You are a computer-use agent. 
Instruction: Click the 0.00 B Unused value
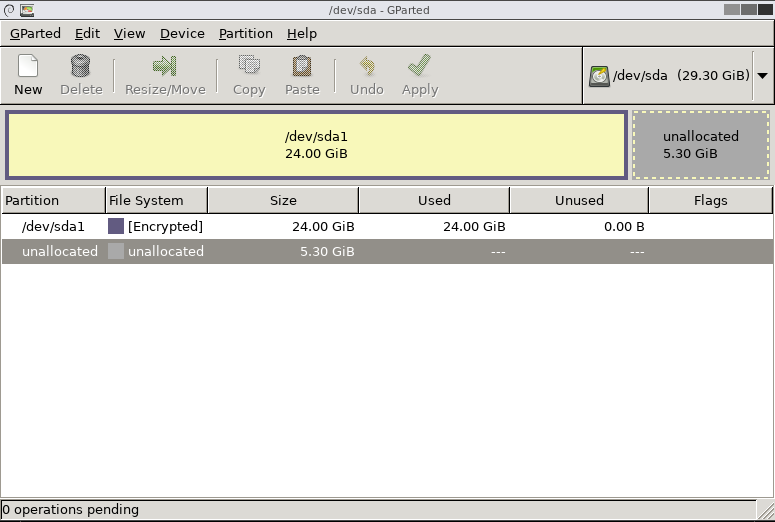tap(624, 226)
